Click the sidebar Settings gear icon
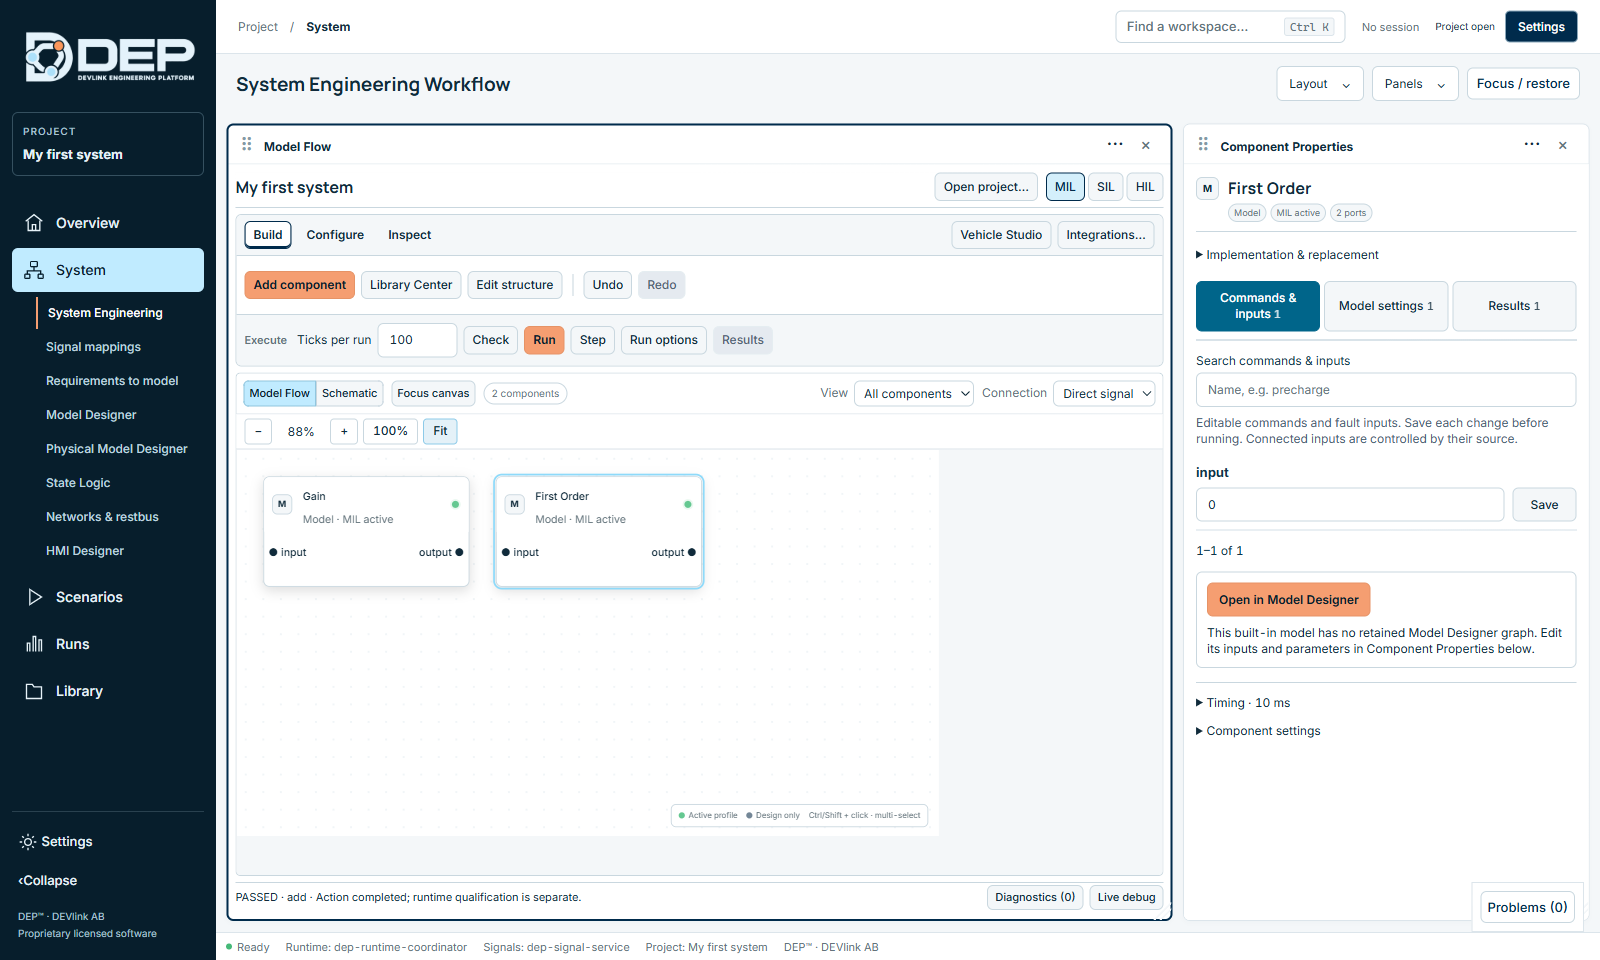This screenshot has width=1600, height=960. pos(28,842)
